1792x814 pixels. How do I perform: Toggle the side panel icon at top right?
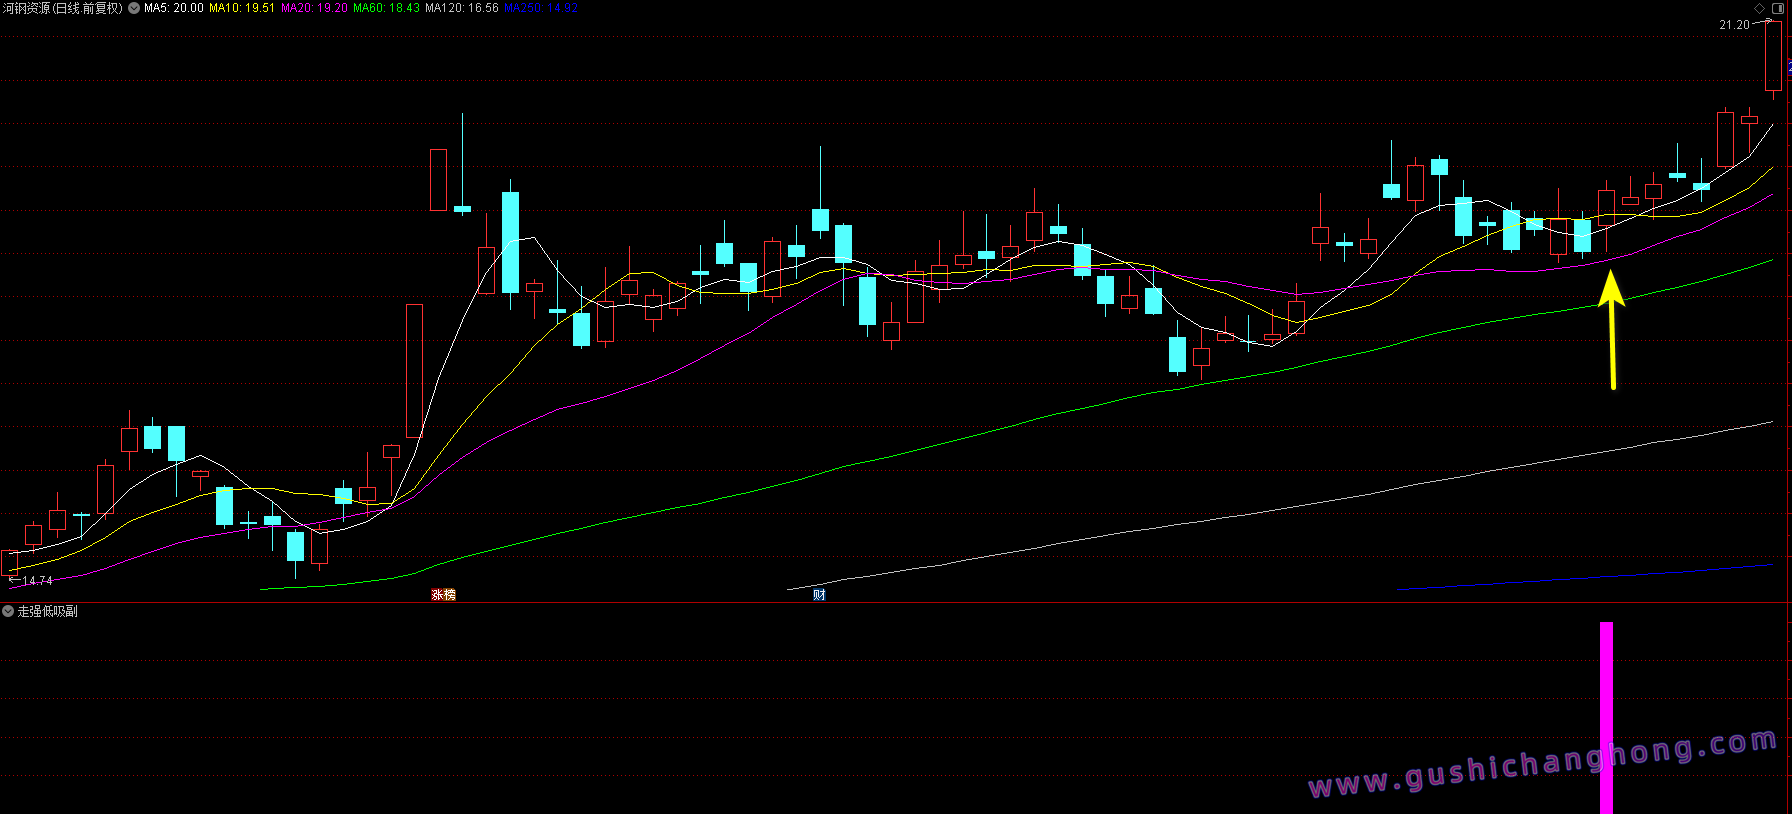(1778, 8)
